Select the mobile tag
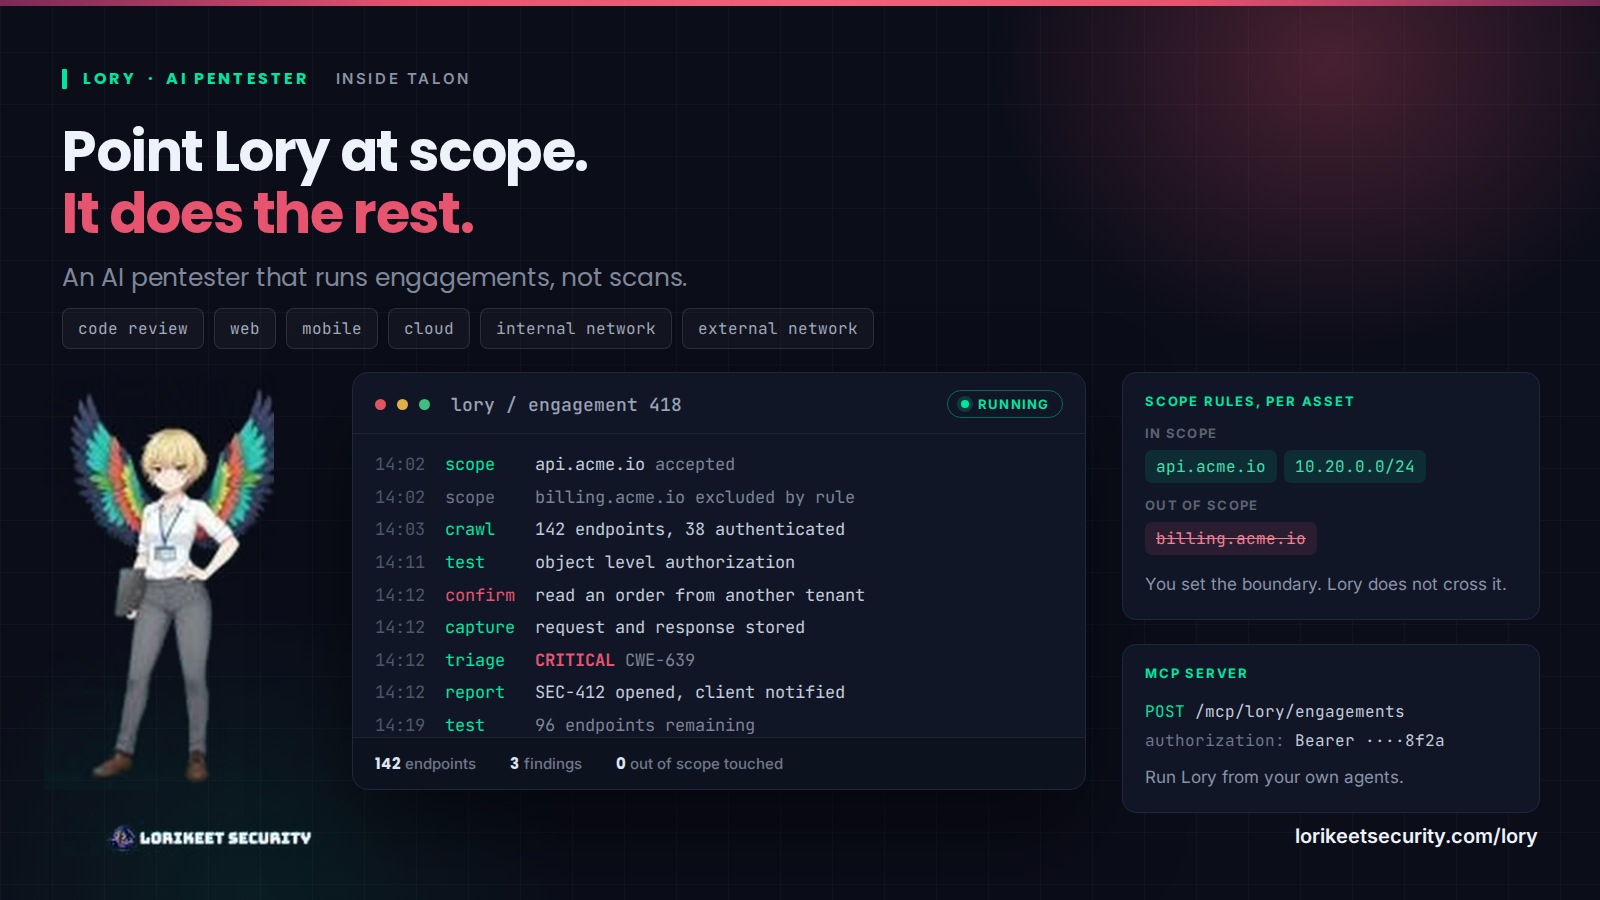 point(332,329)
